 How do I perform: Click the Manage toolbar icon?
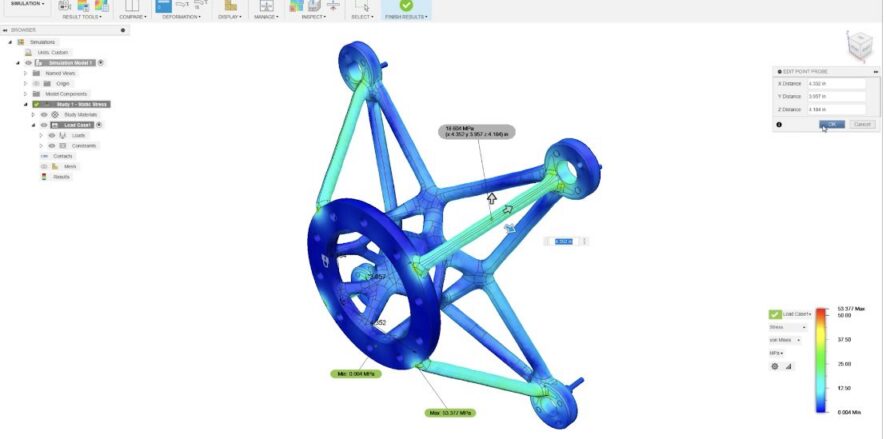click(266, 6)
